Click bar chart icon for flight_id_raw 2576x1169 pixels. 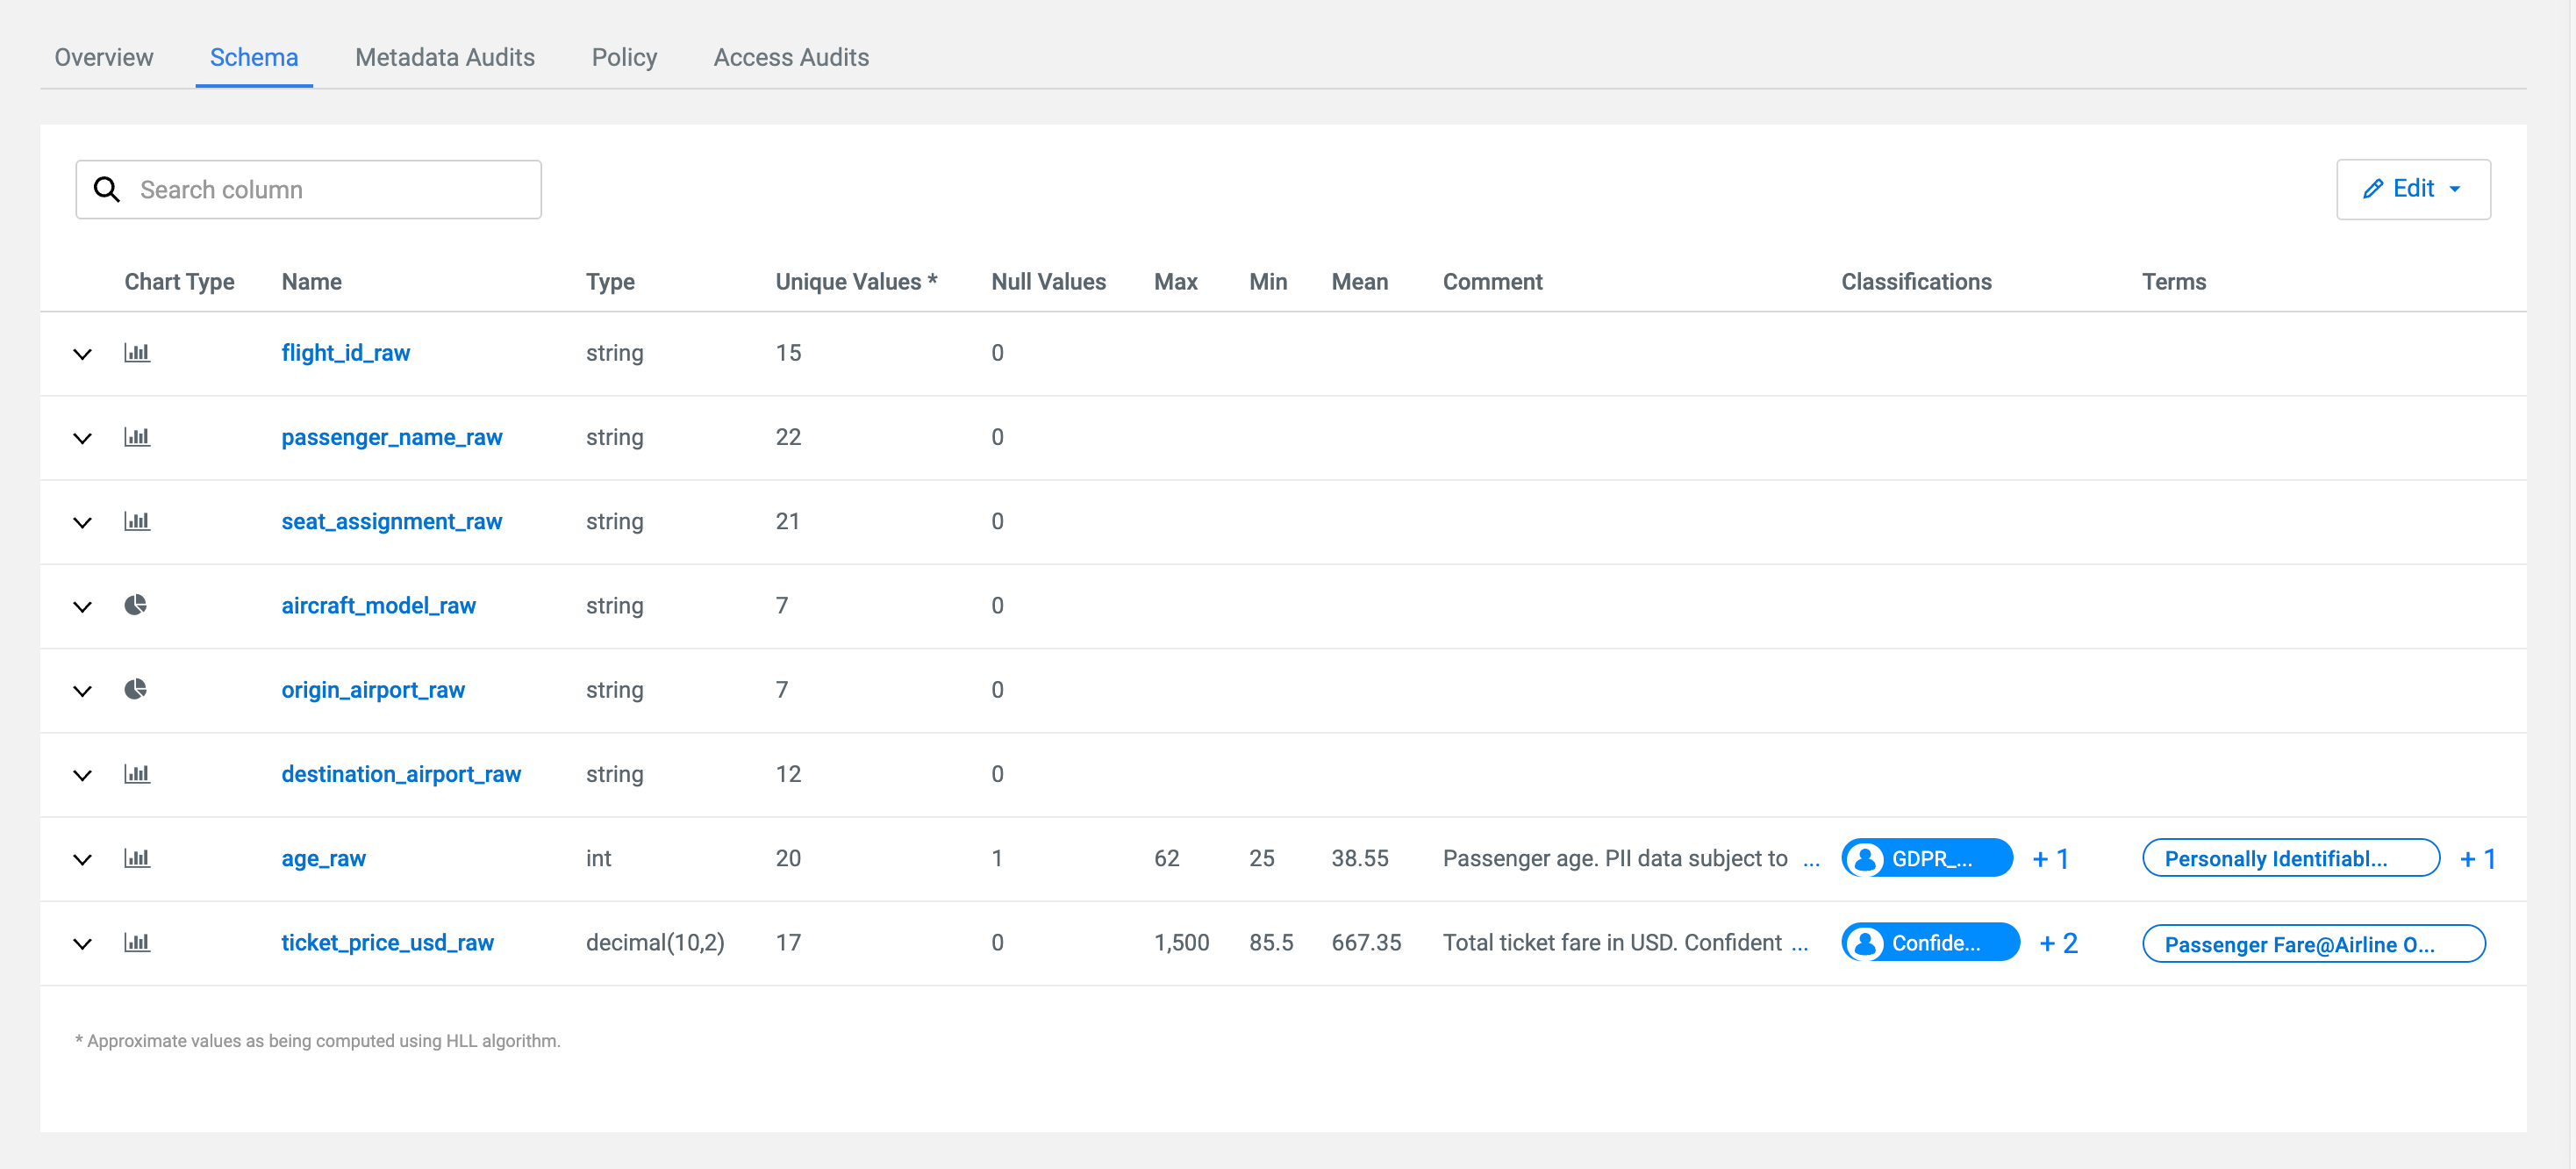coord(137,353)
